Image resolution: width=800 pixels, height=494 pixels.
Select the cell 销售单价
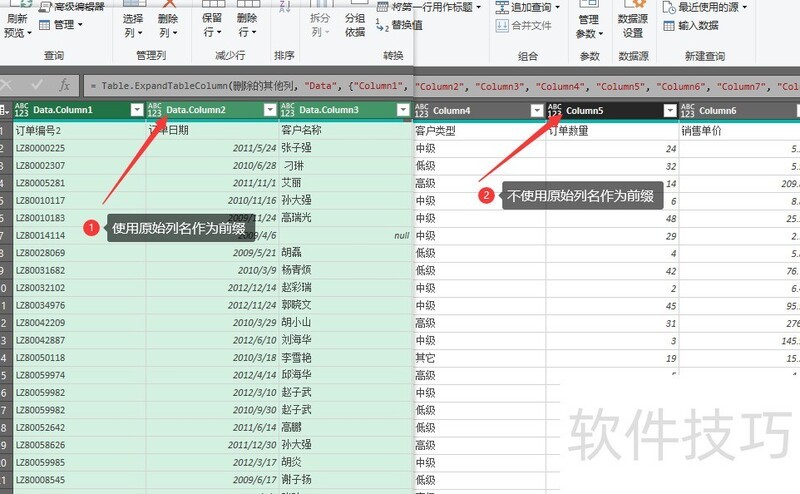[x=740, y=131]
